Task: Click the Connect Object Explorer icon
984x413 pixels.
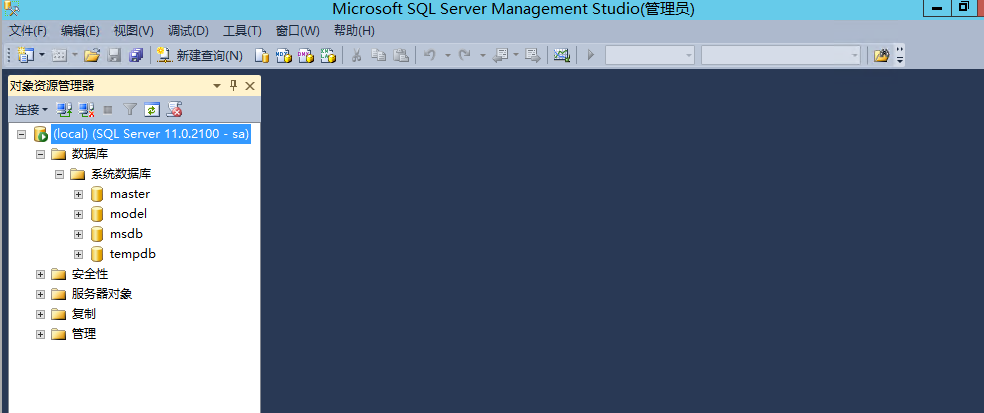Action: point(64,110)
